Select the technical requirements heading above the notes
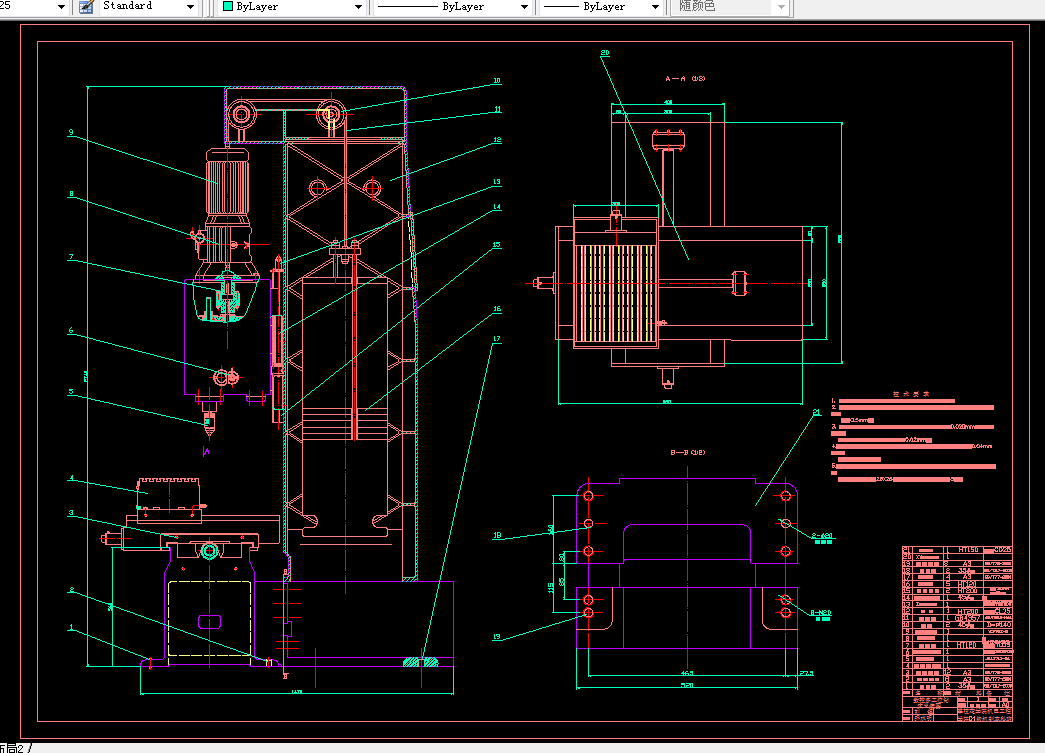The height and width of the screenshot is (753, 1045). (x=910, y=394)
